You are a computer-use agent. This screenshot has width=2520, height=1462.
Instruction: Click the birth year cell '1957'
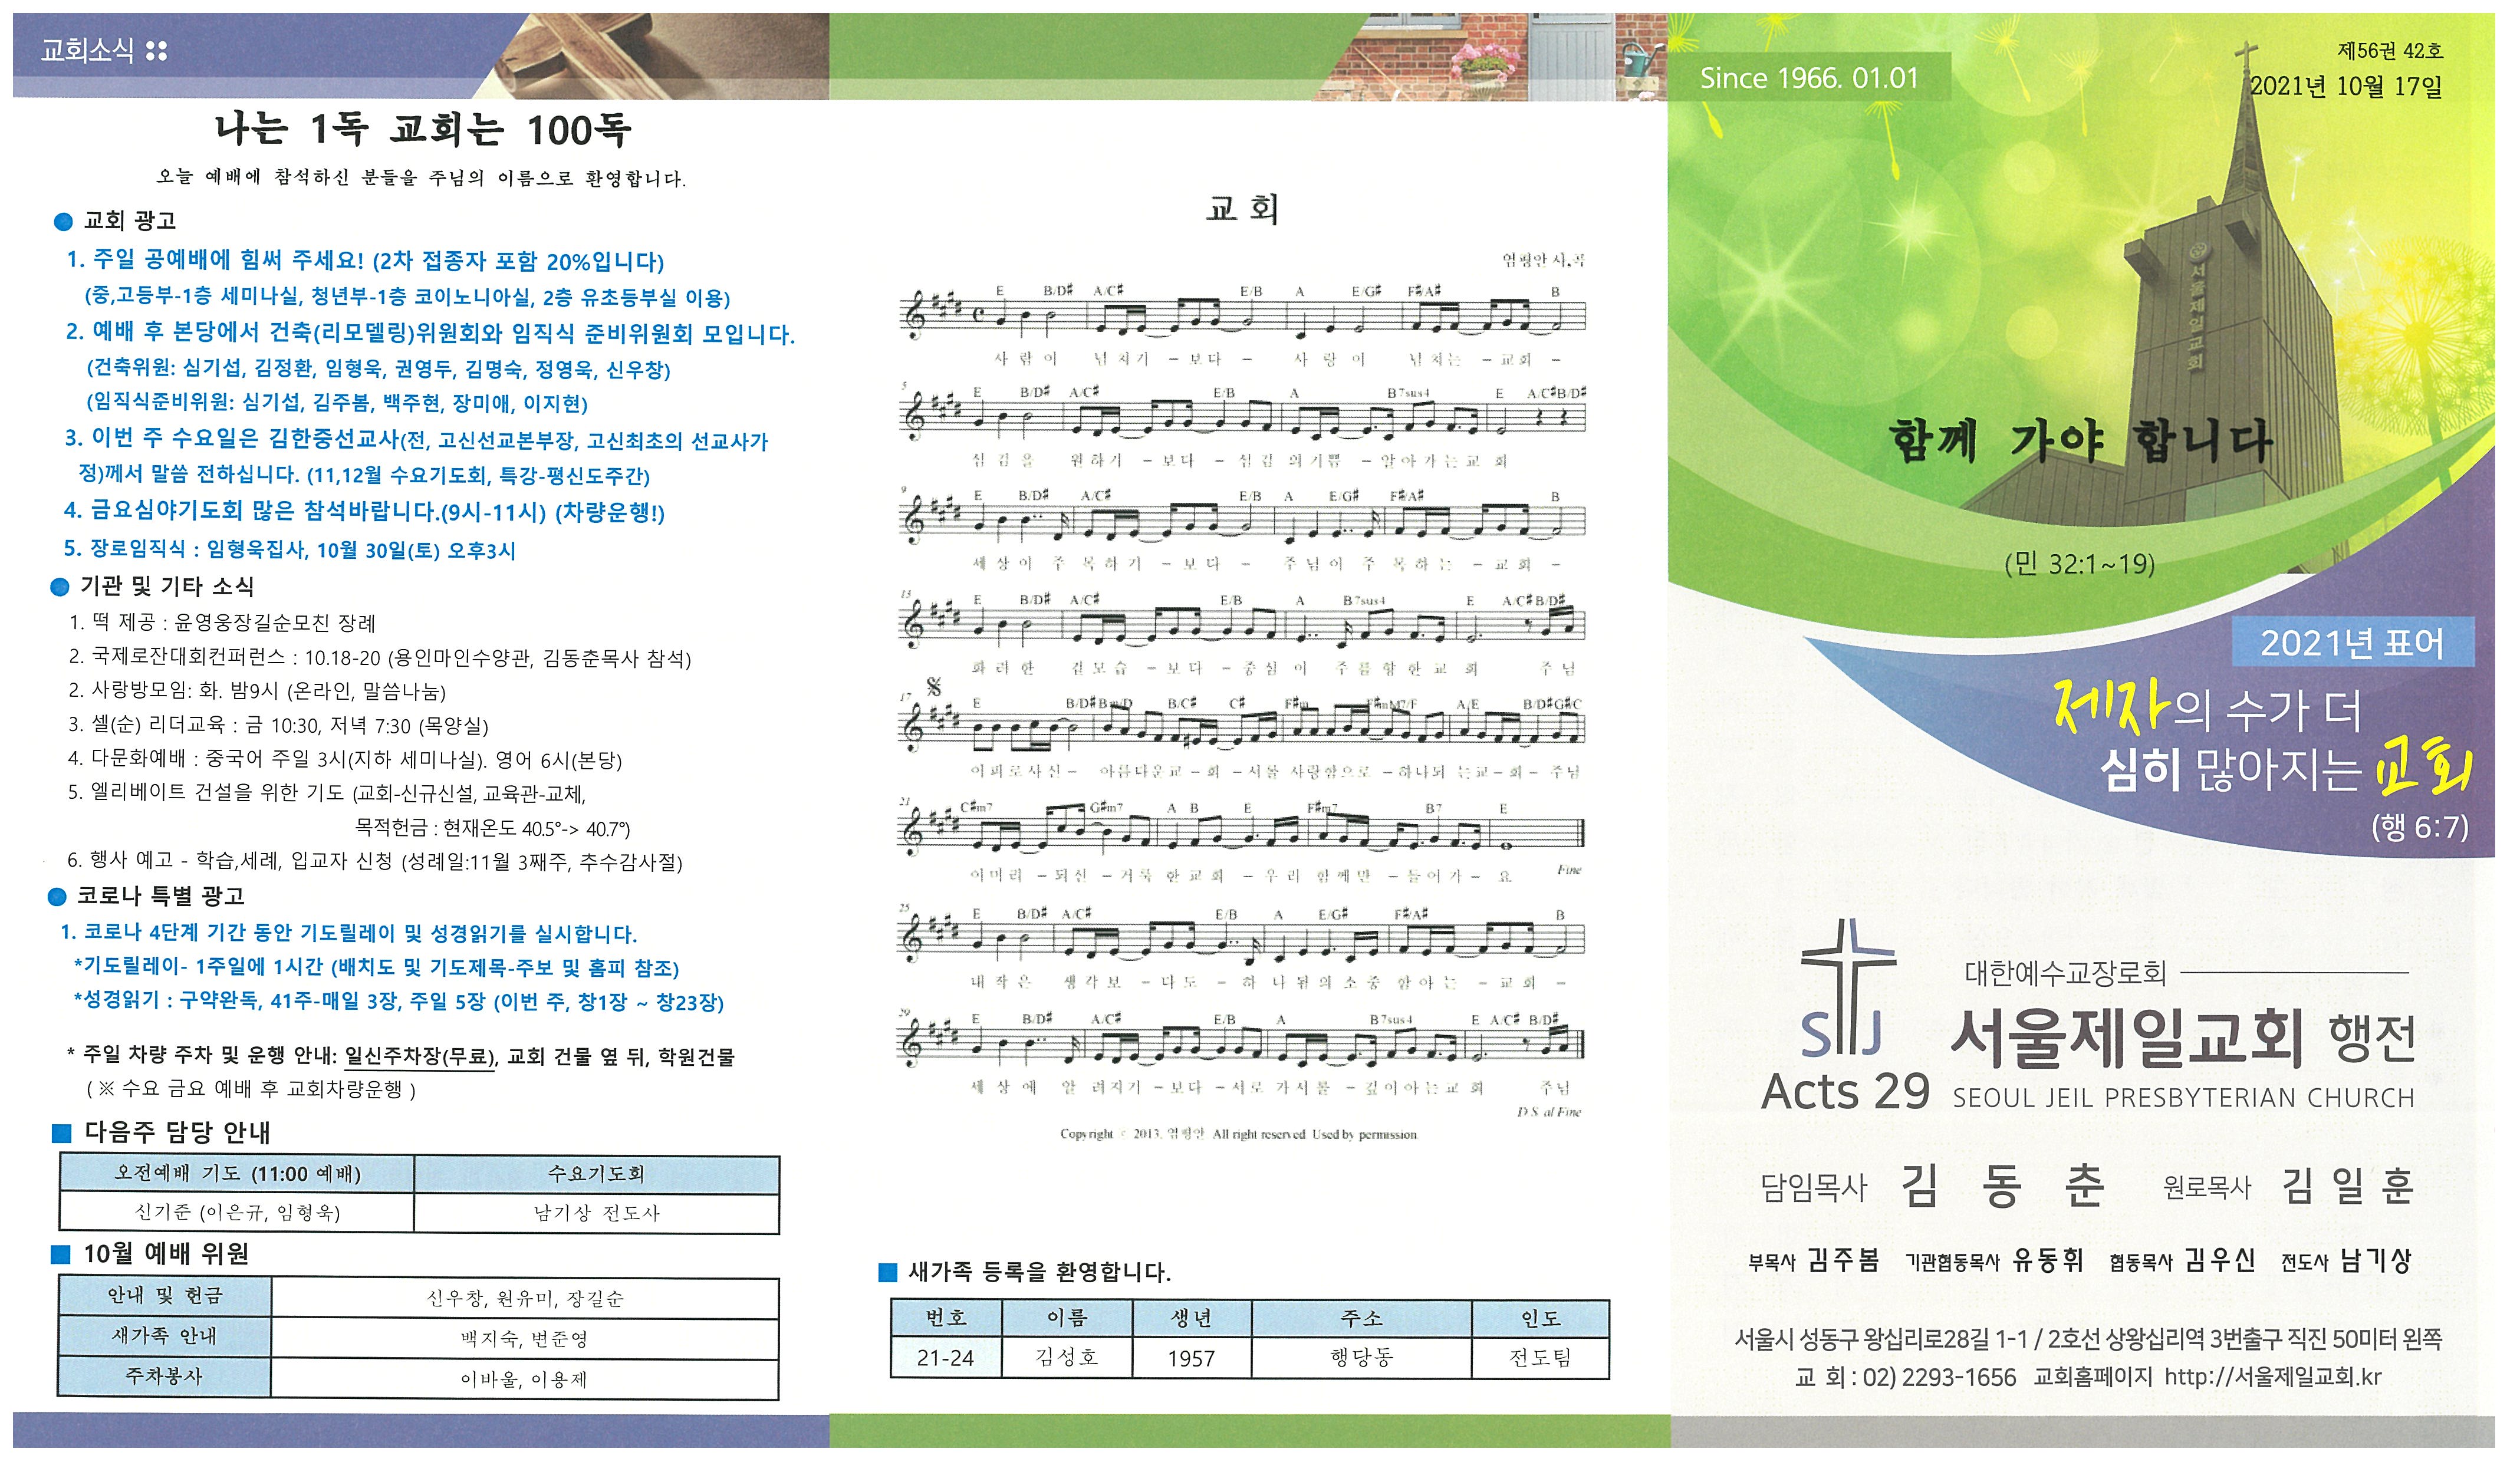pyautogui.click(x=1191, y=1359)
